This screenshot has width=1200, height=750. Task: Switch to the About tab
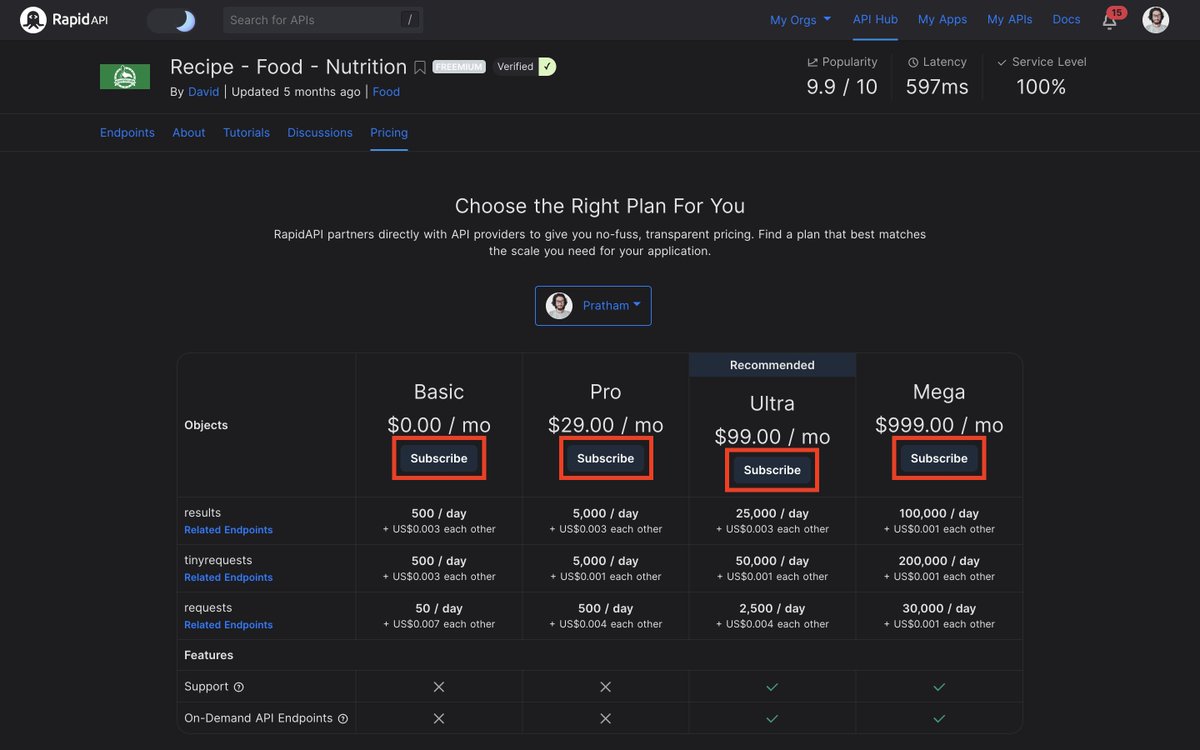click(189, 133)
